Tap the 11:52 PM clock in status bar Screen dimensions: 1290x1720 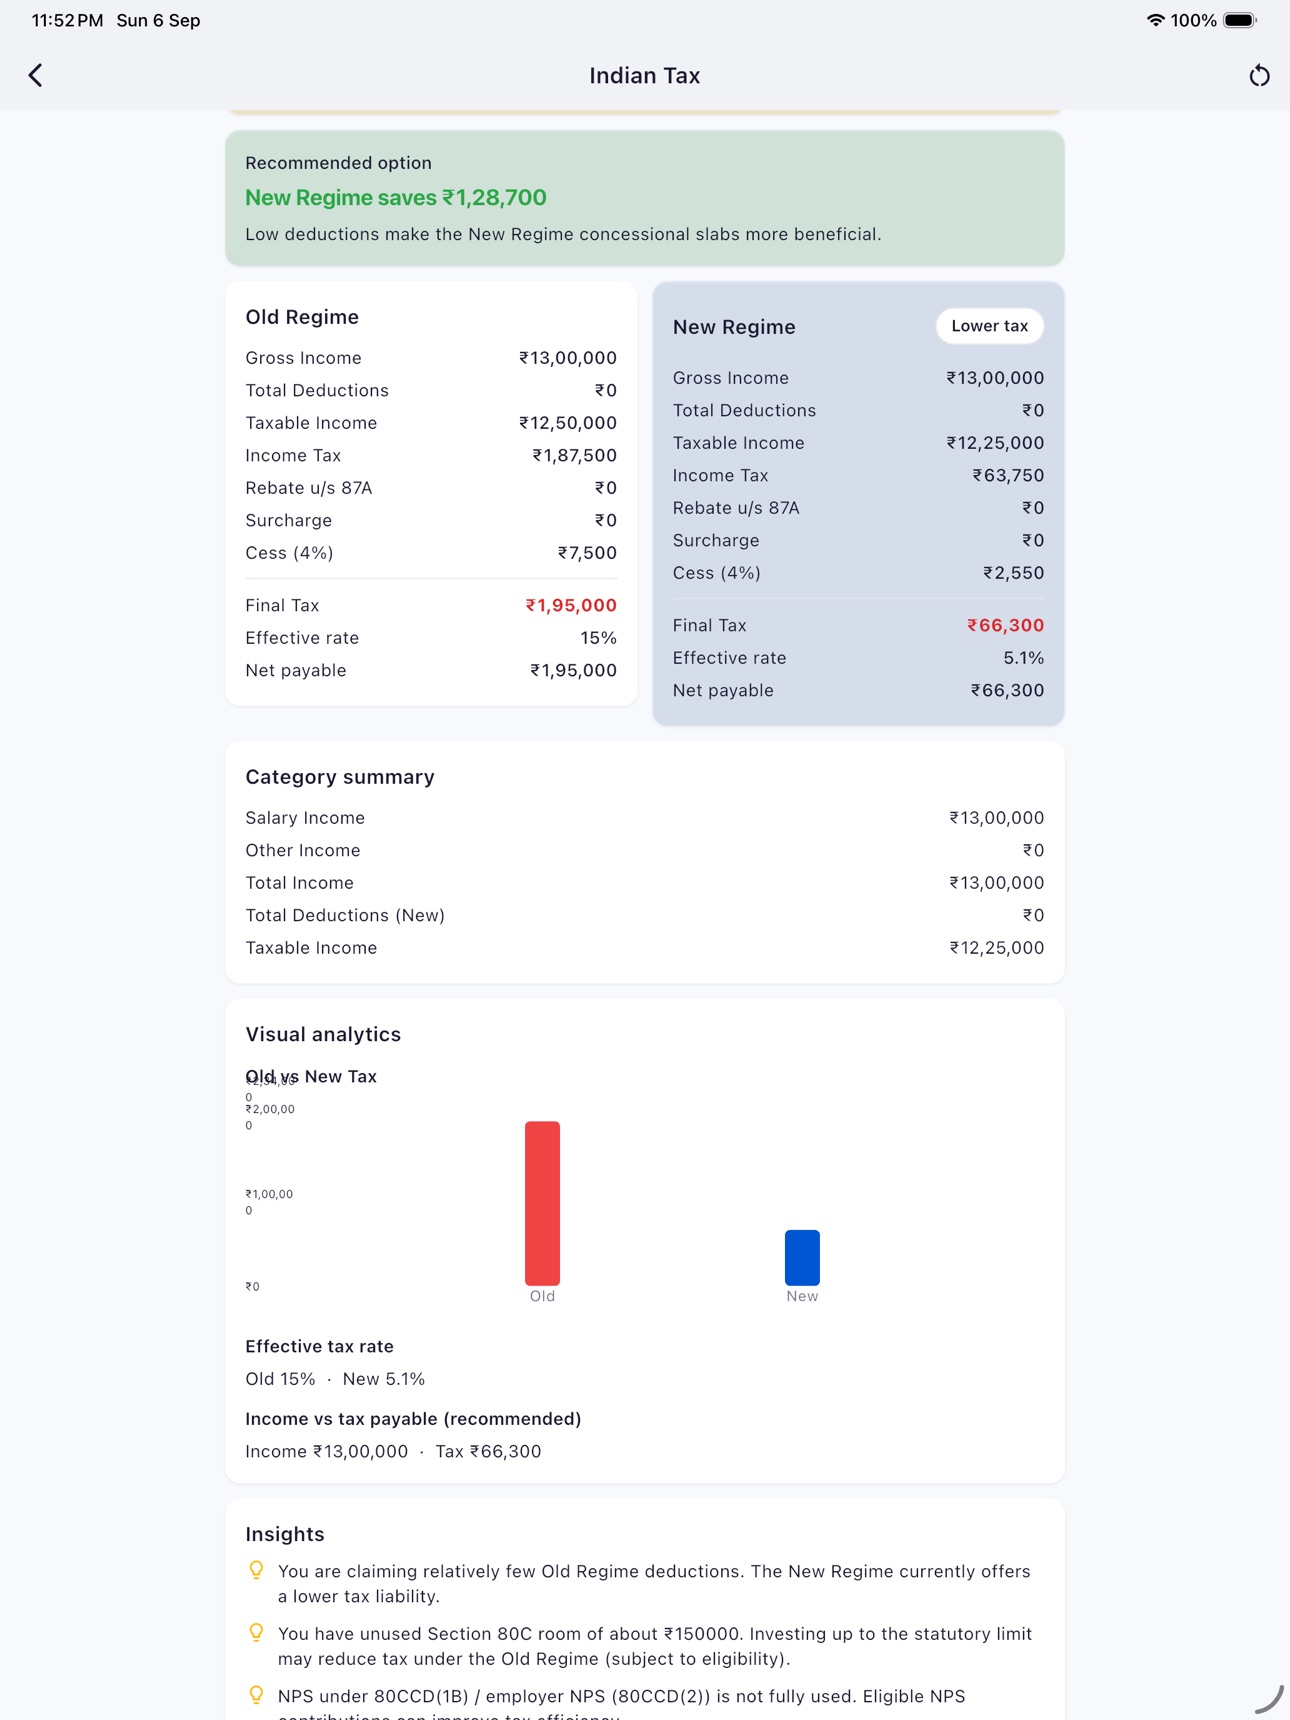[67, 20]
